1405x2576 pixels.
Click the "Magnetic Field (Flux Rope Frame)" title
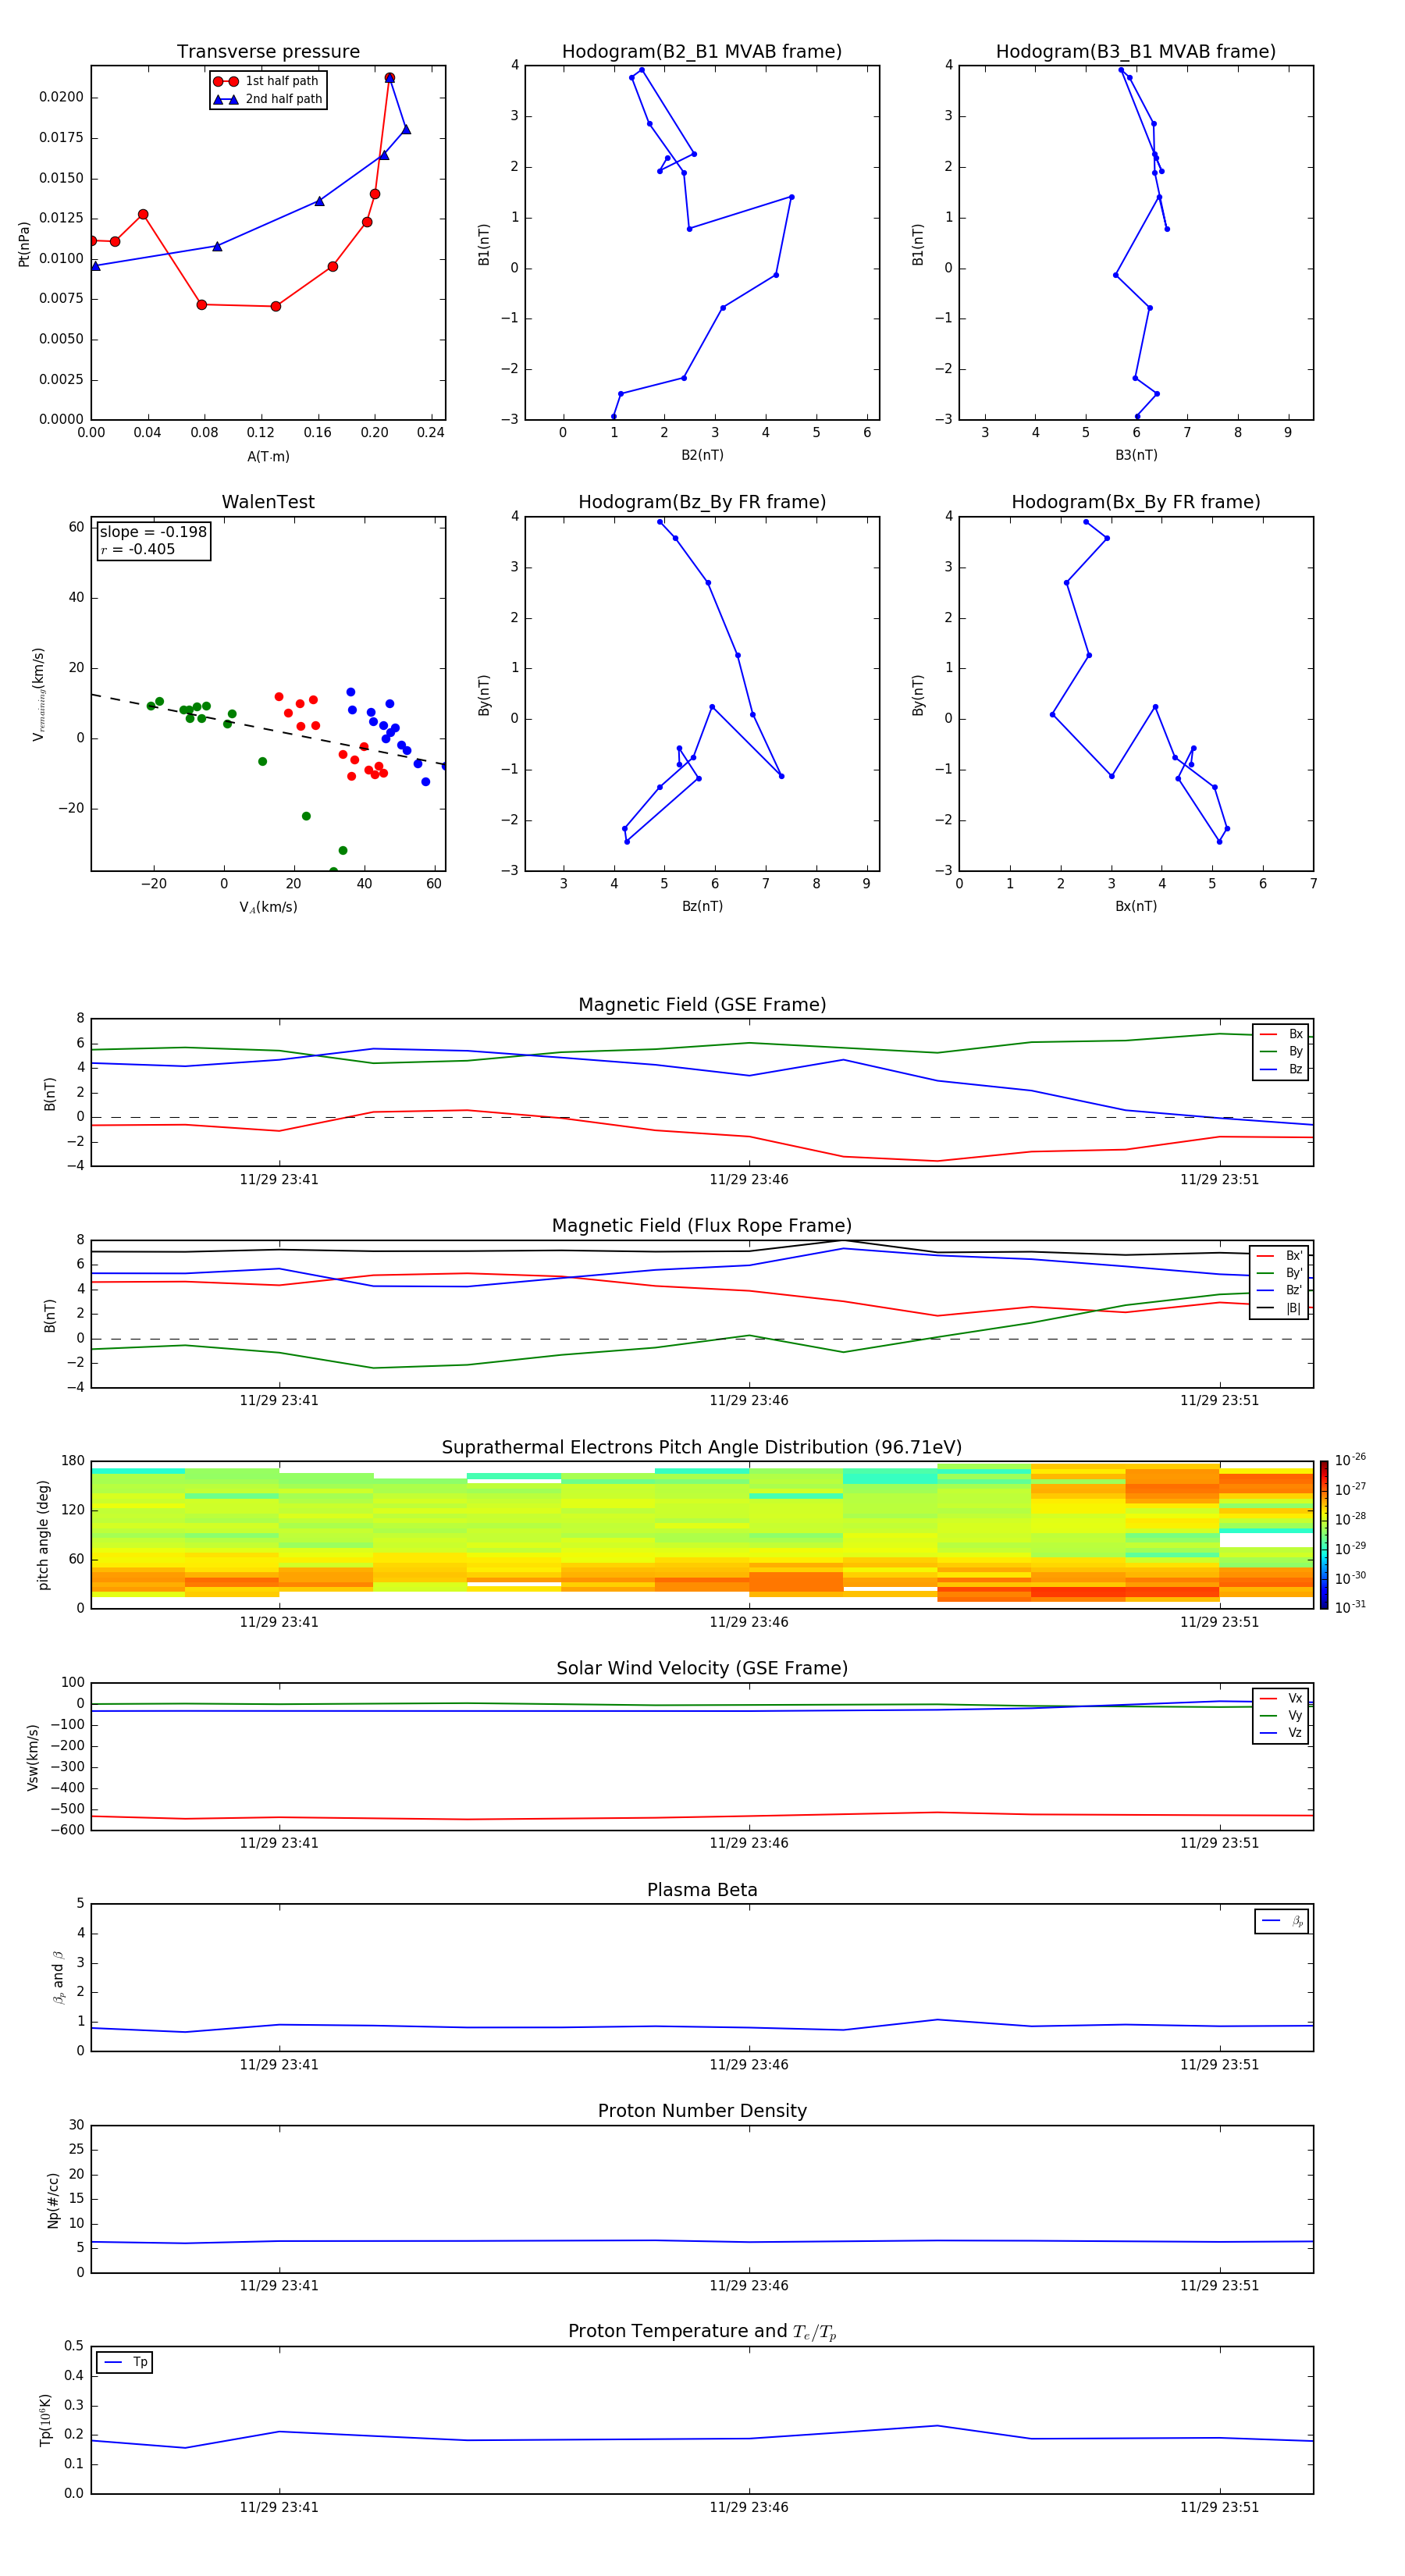click(x=702, y=1226)
